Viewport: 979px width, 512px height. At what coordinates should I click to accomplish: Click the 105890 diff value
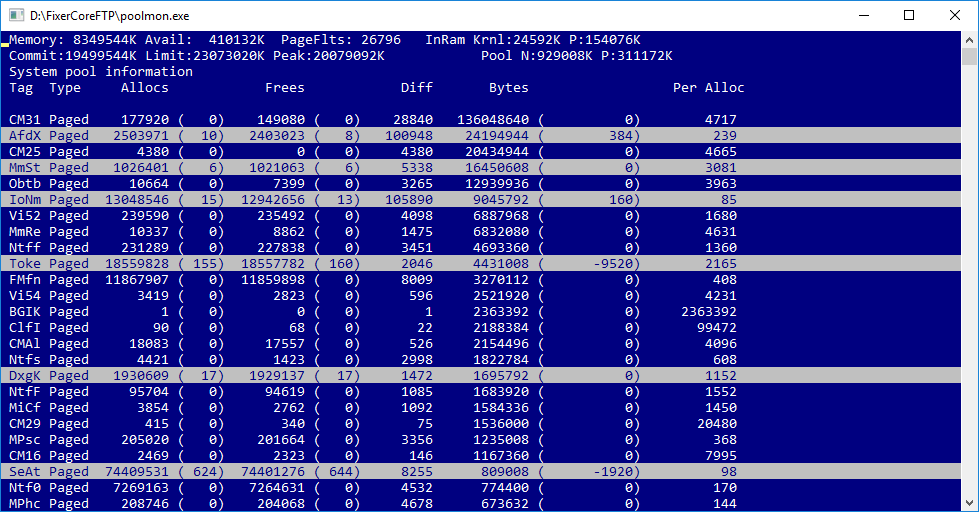point(409,200)
